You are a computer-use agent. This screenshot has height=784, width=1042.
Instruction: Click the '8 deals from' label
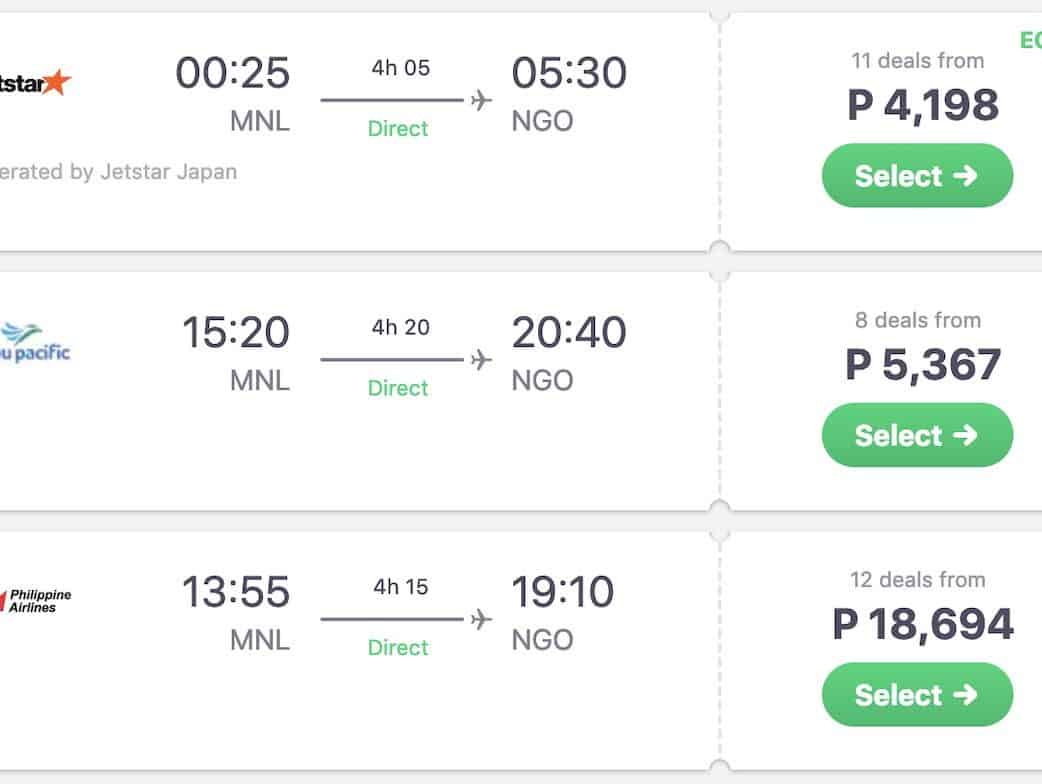(918, 321)
